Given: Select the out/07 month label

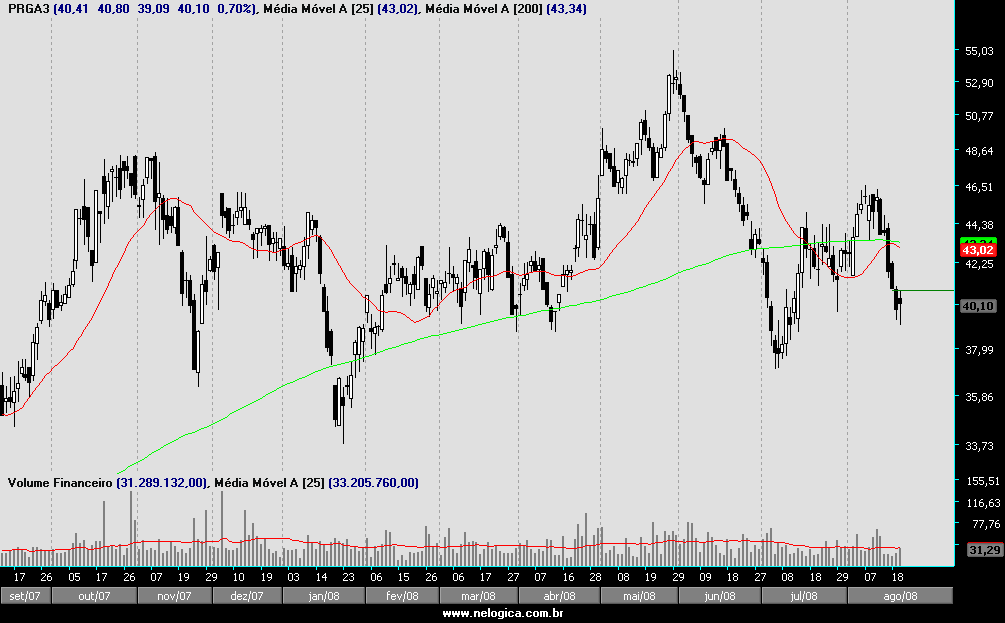Looking at the screenshot, I should [94, 596].
